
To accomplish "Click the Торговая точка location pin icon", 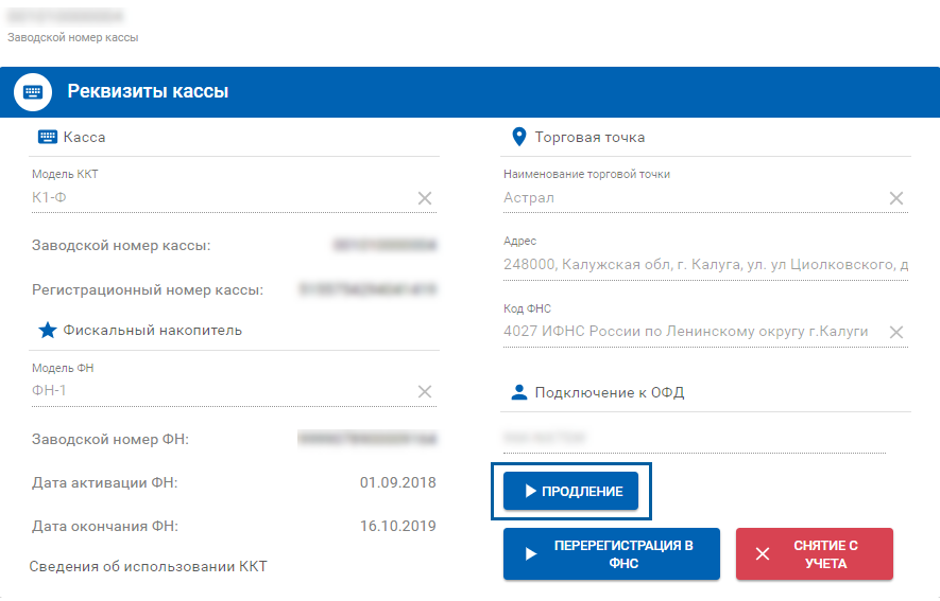I will [x=519, y=137].
